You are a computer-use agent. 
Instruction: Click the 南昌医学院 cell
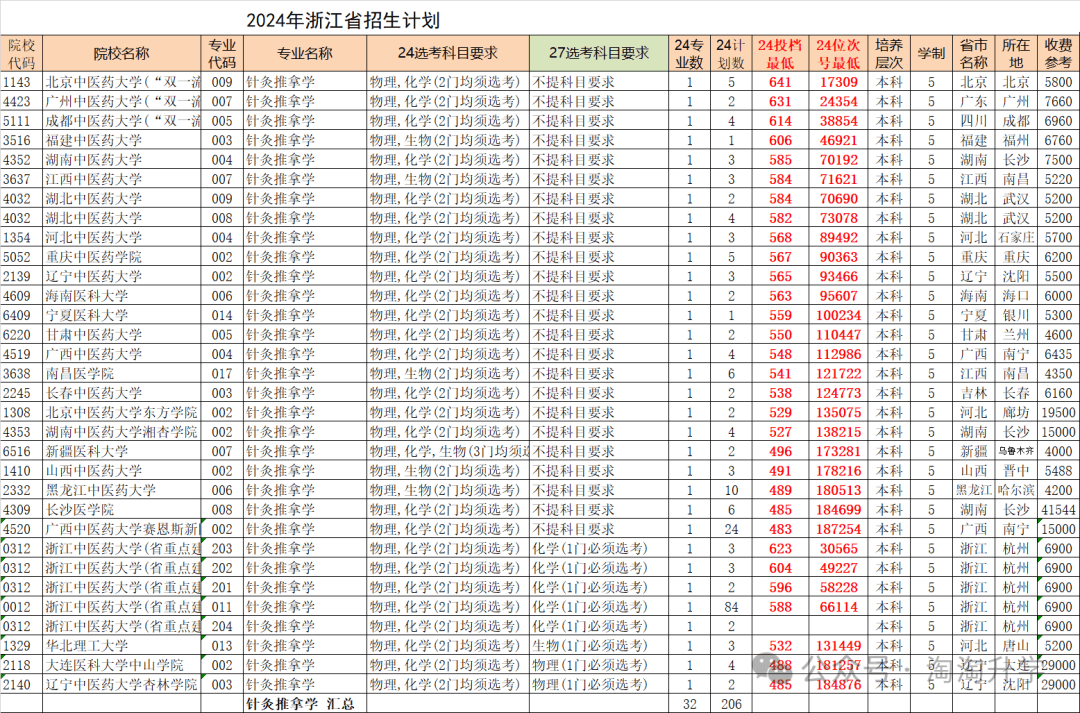(x=122, y=373)
